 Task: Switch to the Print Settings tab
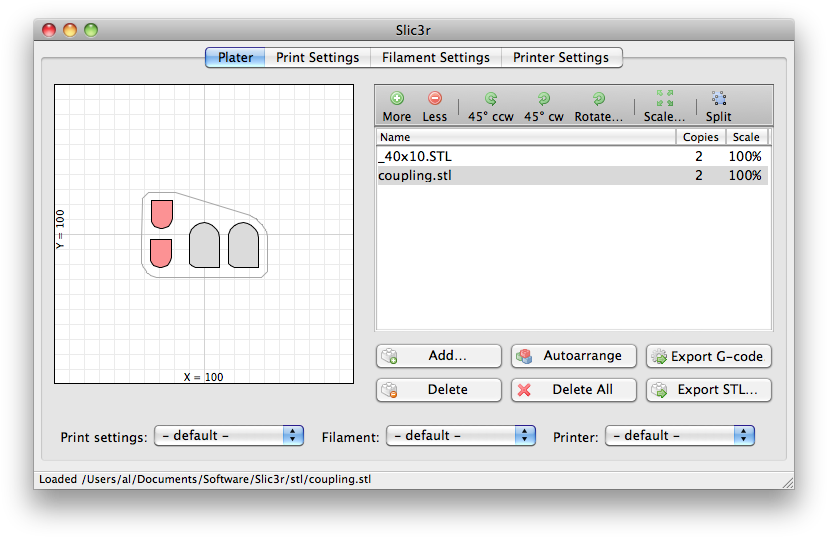click(317, 58)
